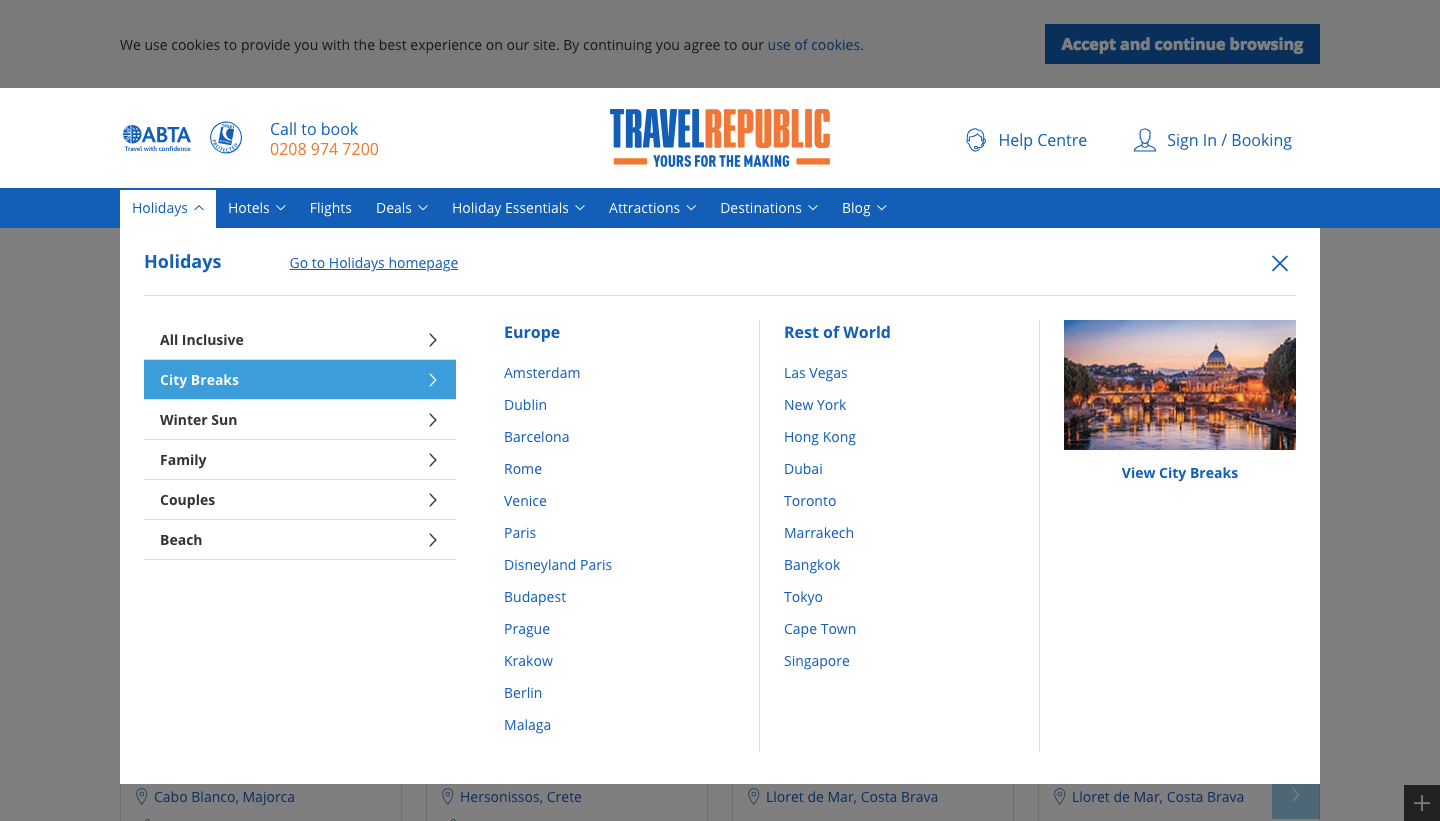Click the Europe column heading
The width and height of the screenshot is (1440, 821).
(x=532, y=332)
